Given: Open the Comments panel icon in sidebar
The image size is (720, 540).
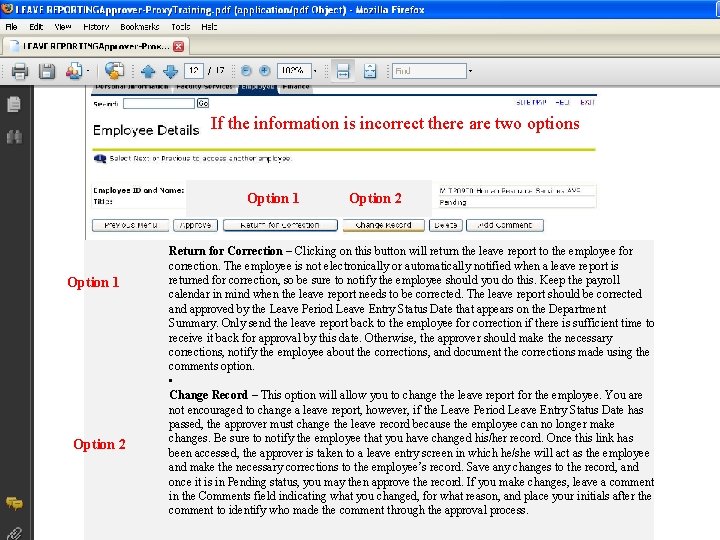Looking at the screenshot, I should pyautogui.click(x=14, y=503).
